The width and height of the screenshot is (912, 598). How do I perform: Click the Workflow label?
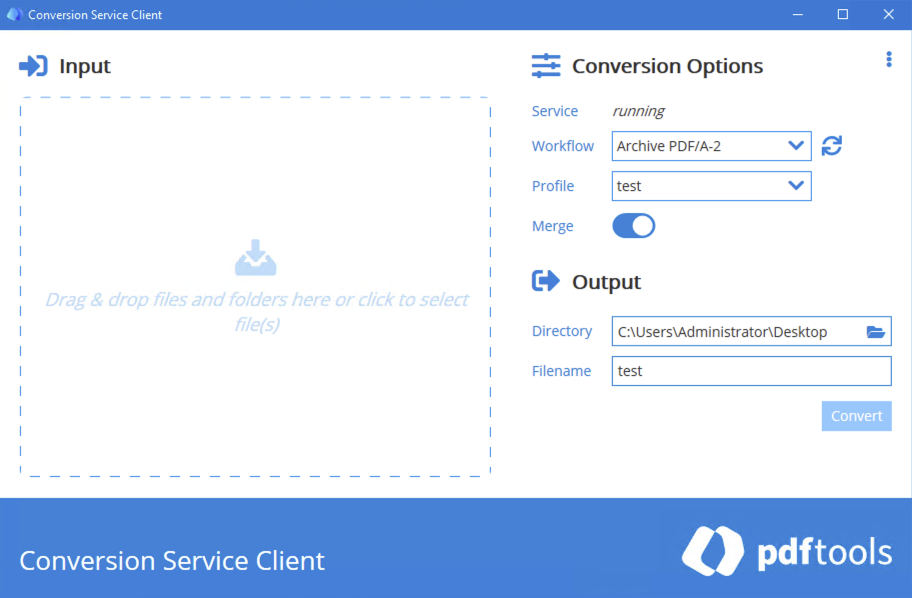562,146
